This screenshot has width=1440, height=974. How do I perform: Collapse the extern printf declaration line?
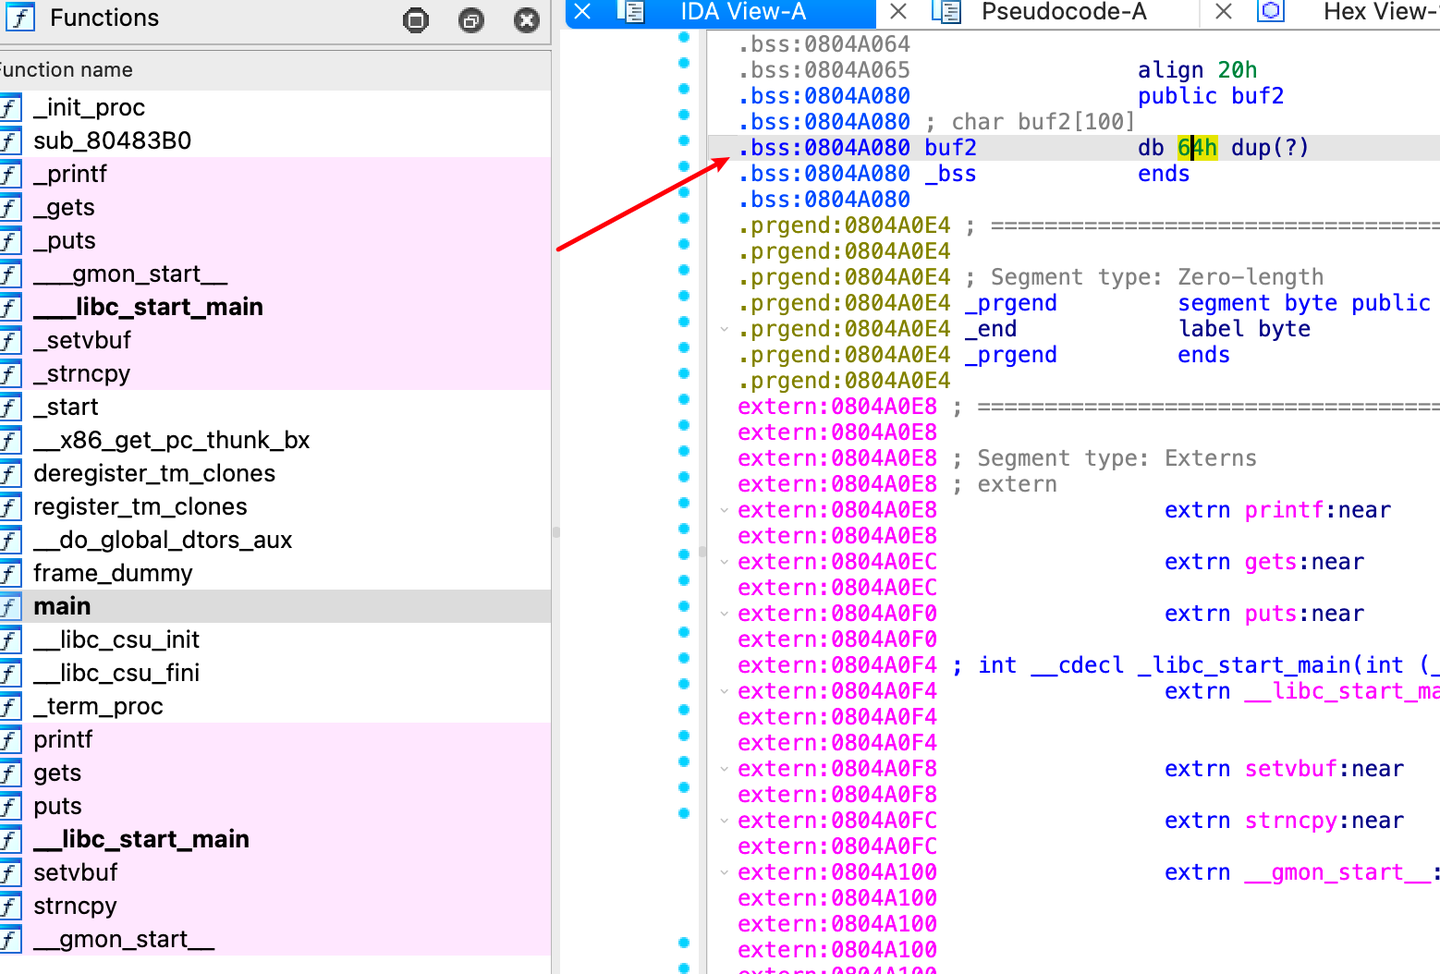pyautogui.click(x=724, y=509)
